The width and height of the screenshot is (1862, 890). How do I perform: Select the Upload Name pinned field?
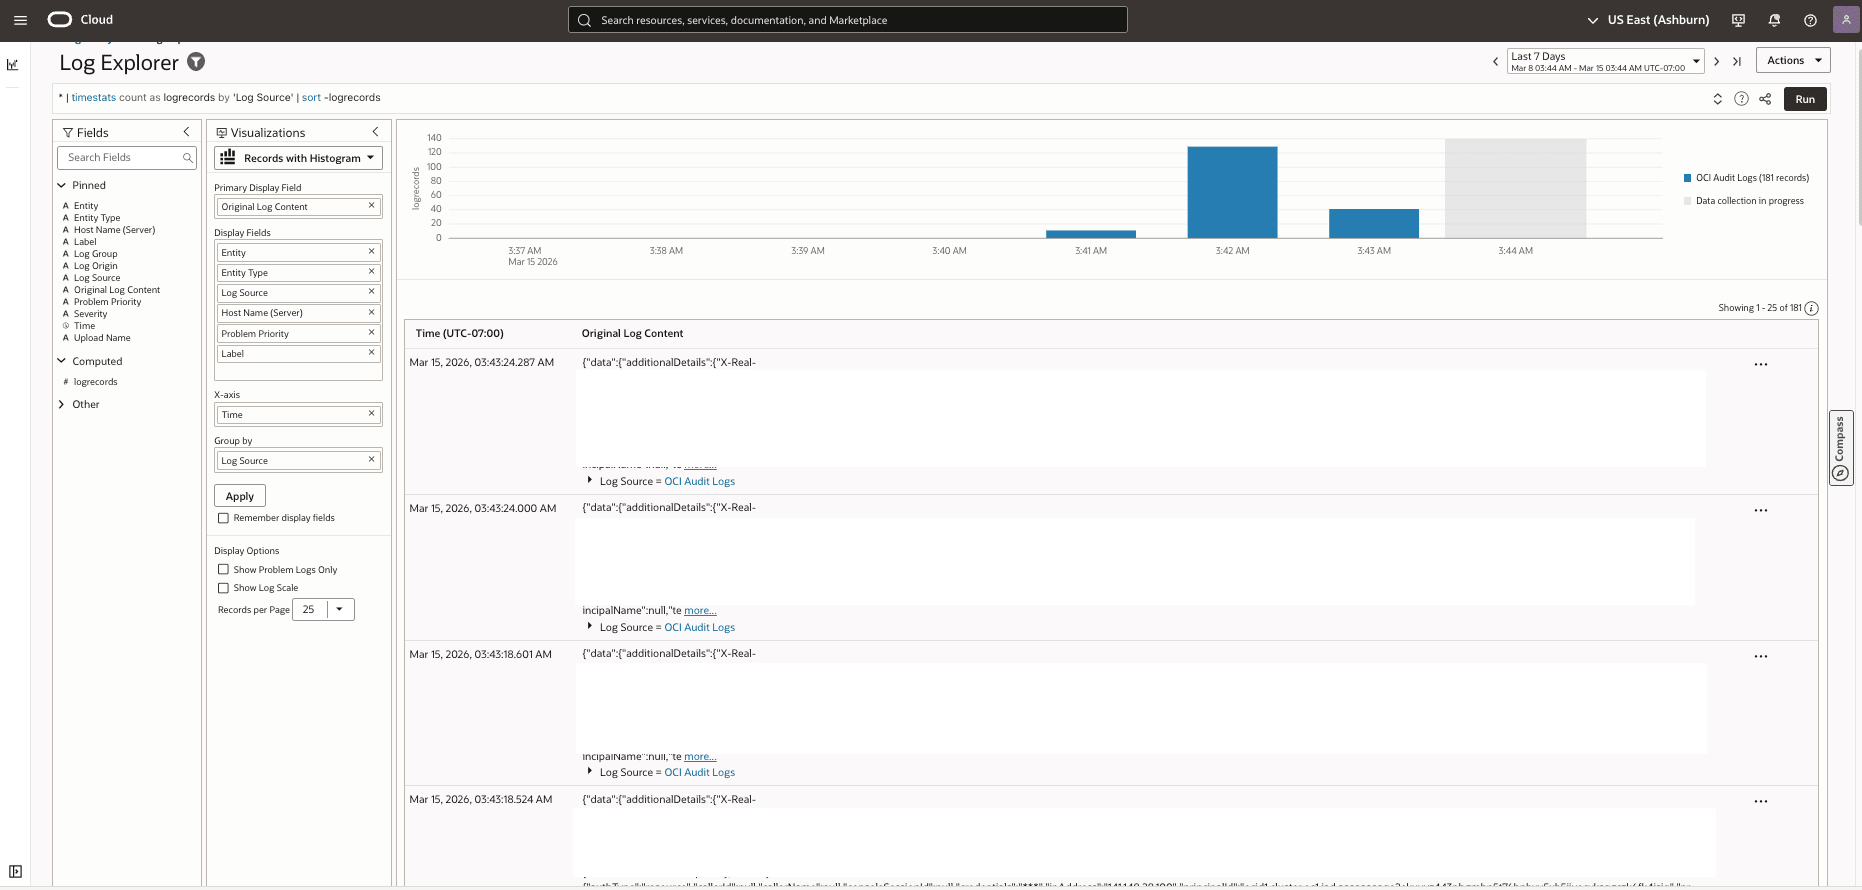click(102, 338)
